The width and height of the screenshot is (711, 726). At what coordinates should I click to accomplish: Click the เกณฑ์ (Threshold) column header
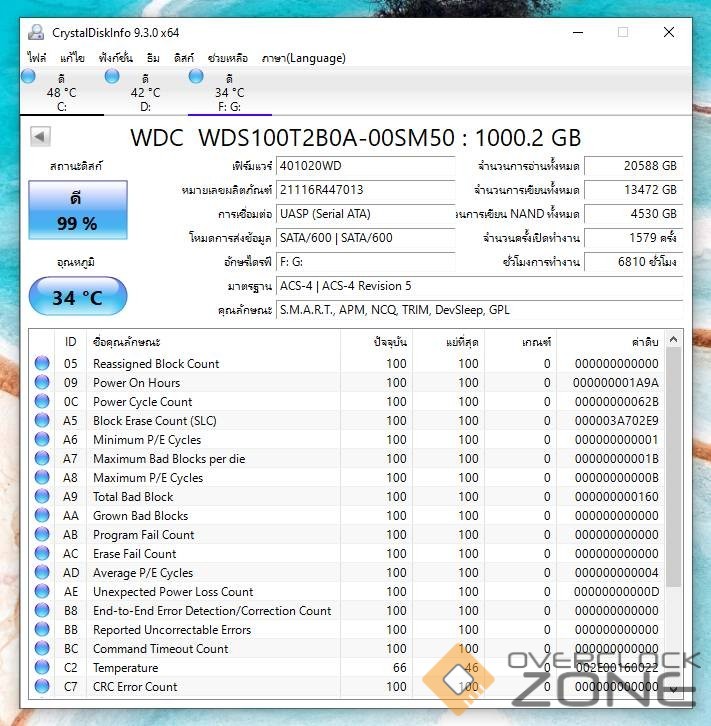(521, 342)
